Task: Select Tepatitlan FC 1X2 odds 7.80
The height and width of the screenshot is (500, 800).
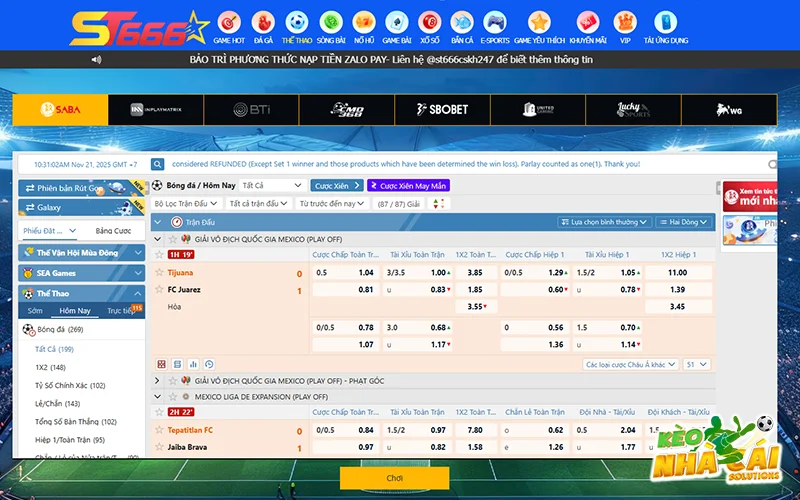Action: 476,430
